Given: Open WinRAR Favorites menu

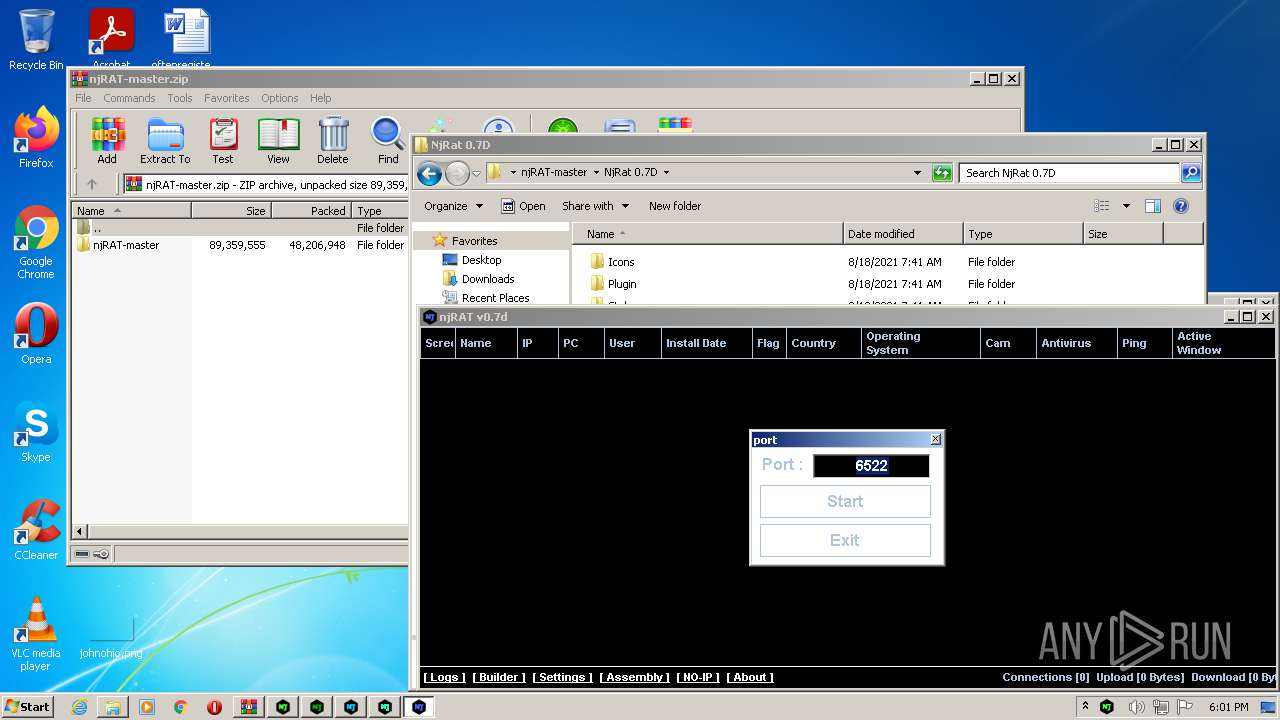Looking at the screenshot, I should (x=227, y=98).
